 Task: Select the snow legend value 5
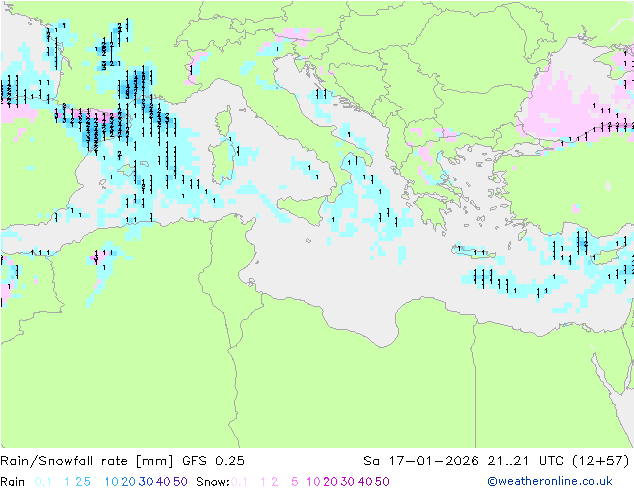click(x=295, y=482)
